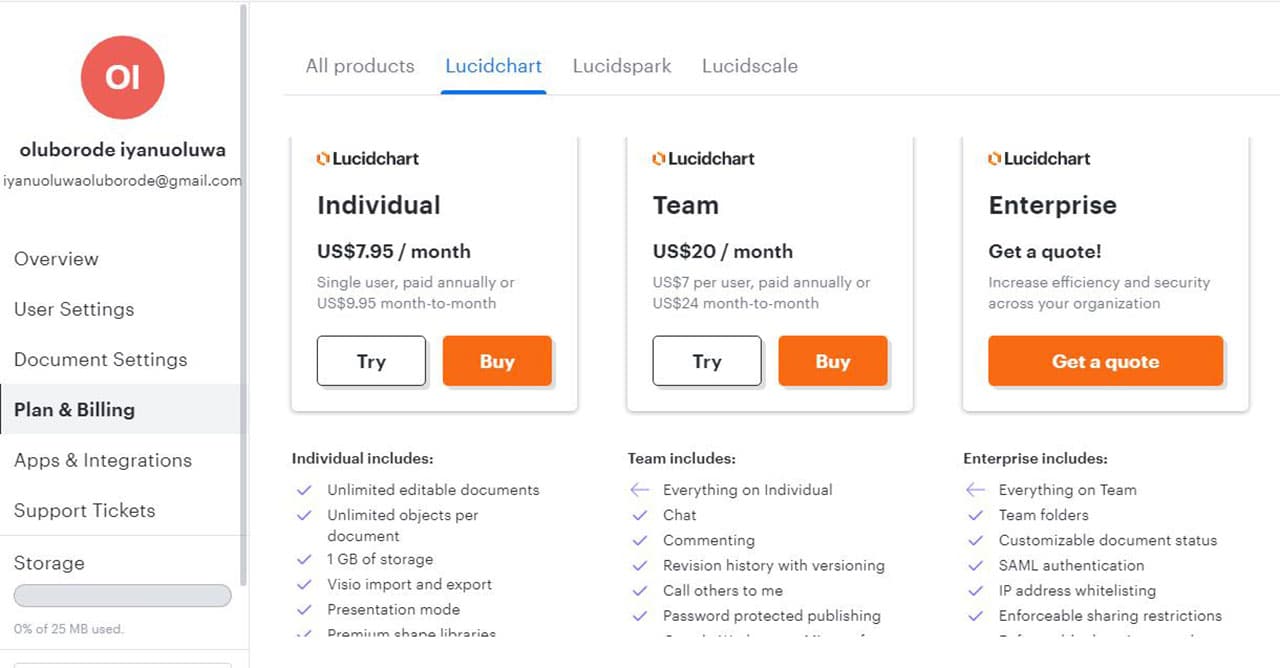
Task: Go to Apps & Integrations
Action: tap(103, 460)
